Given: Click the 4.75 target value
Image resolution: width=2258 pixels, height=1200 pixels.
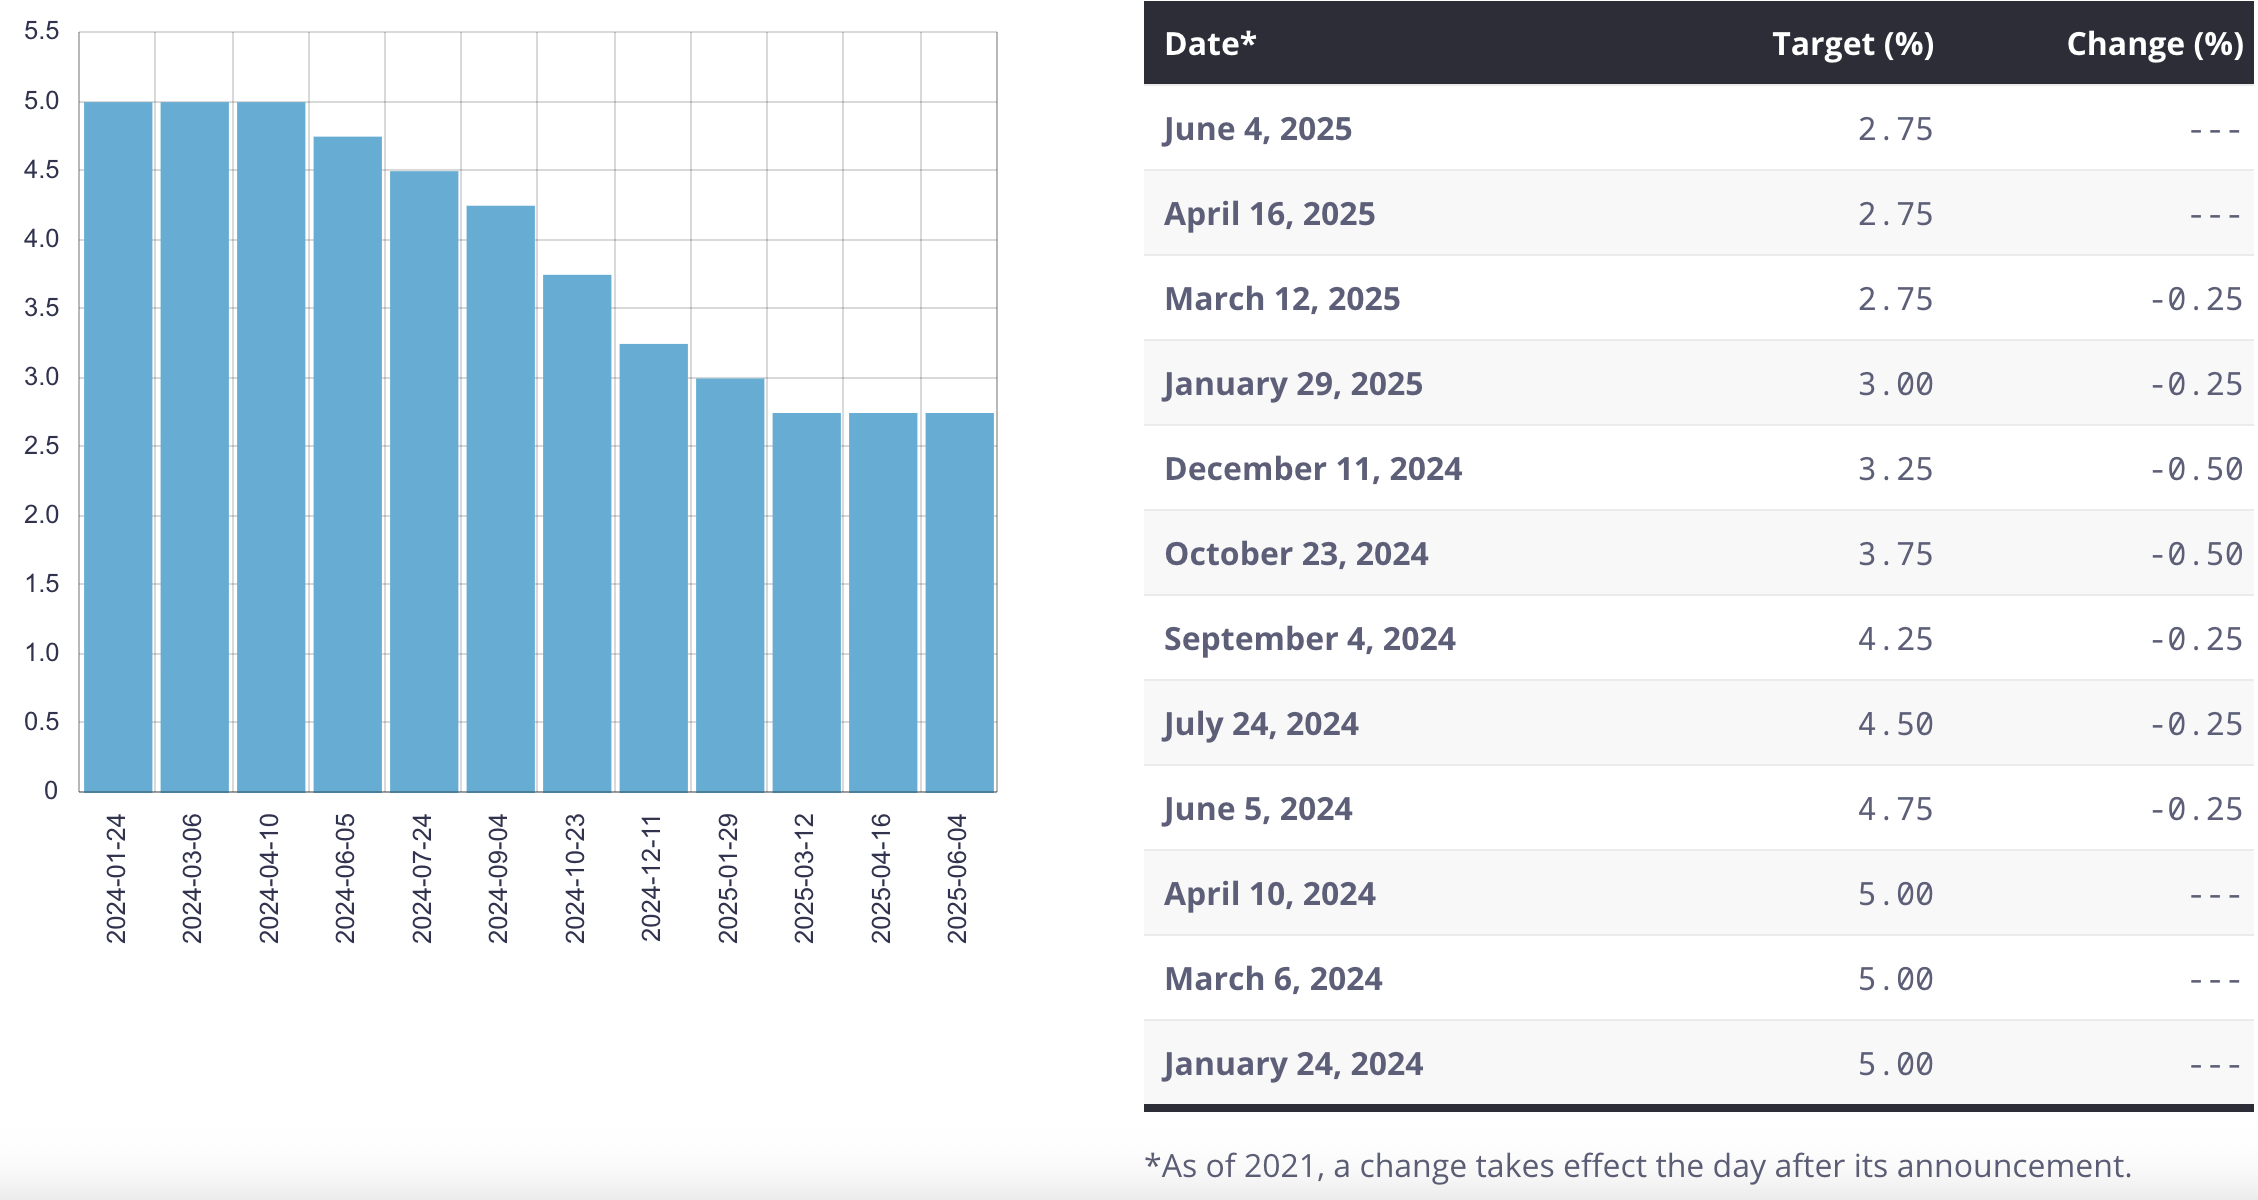Looking at the screenshot, I should [1895, 809].
